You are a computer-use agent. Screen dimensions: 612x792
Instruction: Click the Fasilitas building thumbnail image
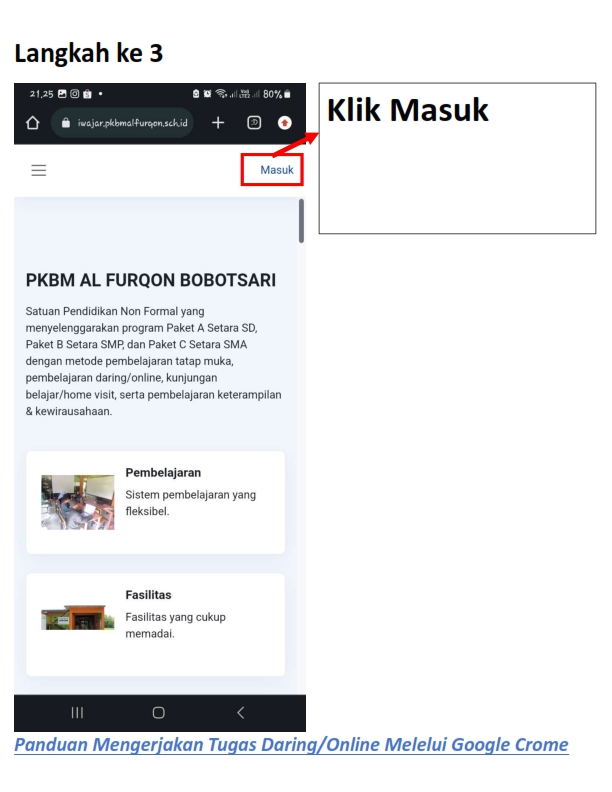(x=78, y=617)
